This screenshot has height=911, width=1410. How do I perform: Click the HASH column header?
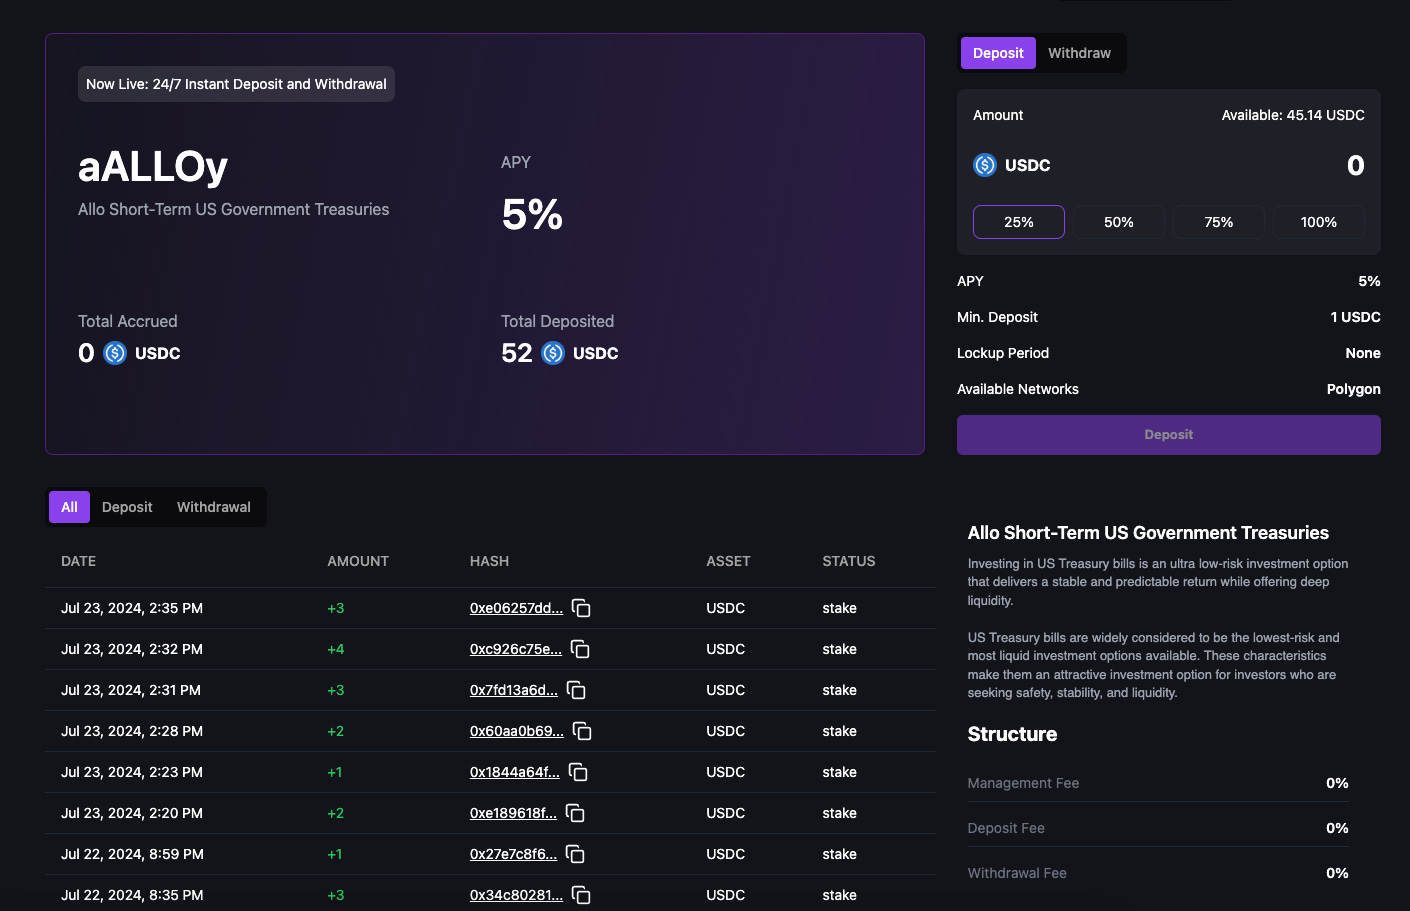[x=489, y=561]
